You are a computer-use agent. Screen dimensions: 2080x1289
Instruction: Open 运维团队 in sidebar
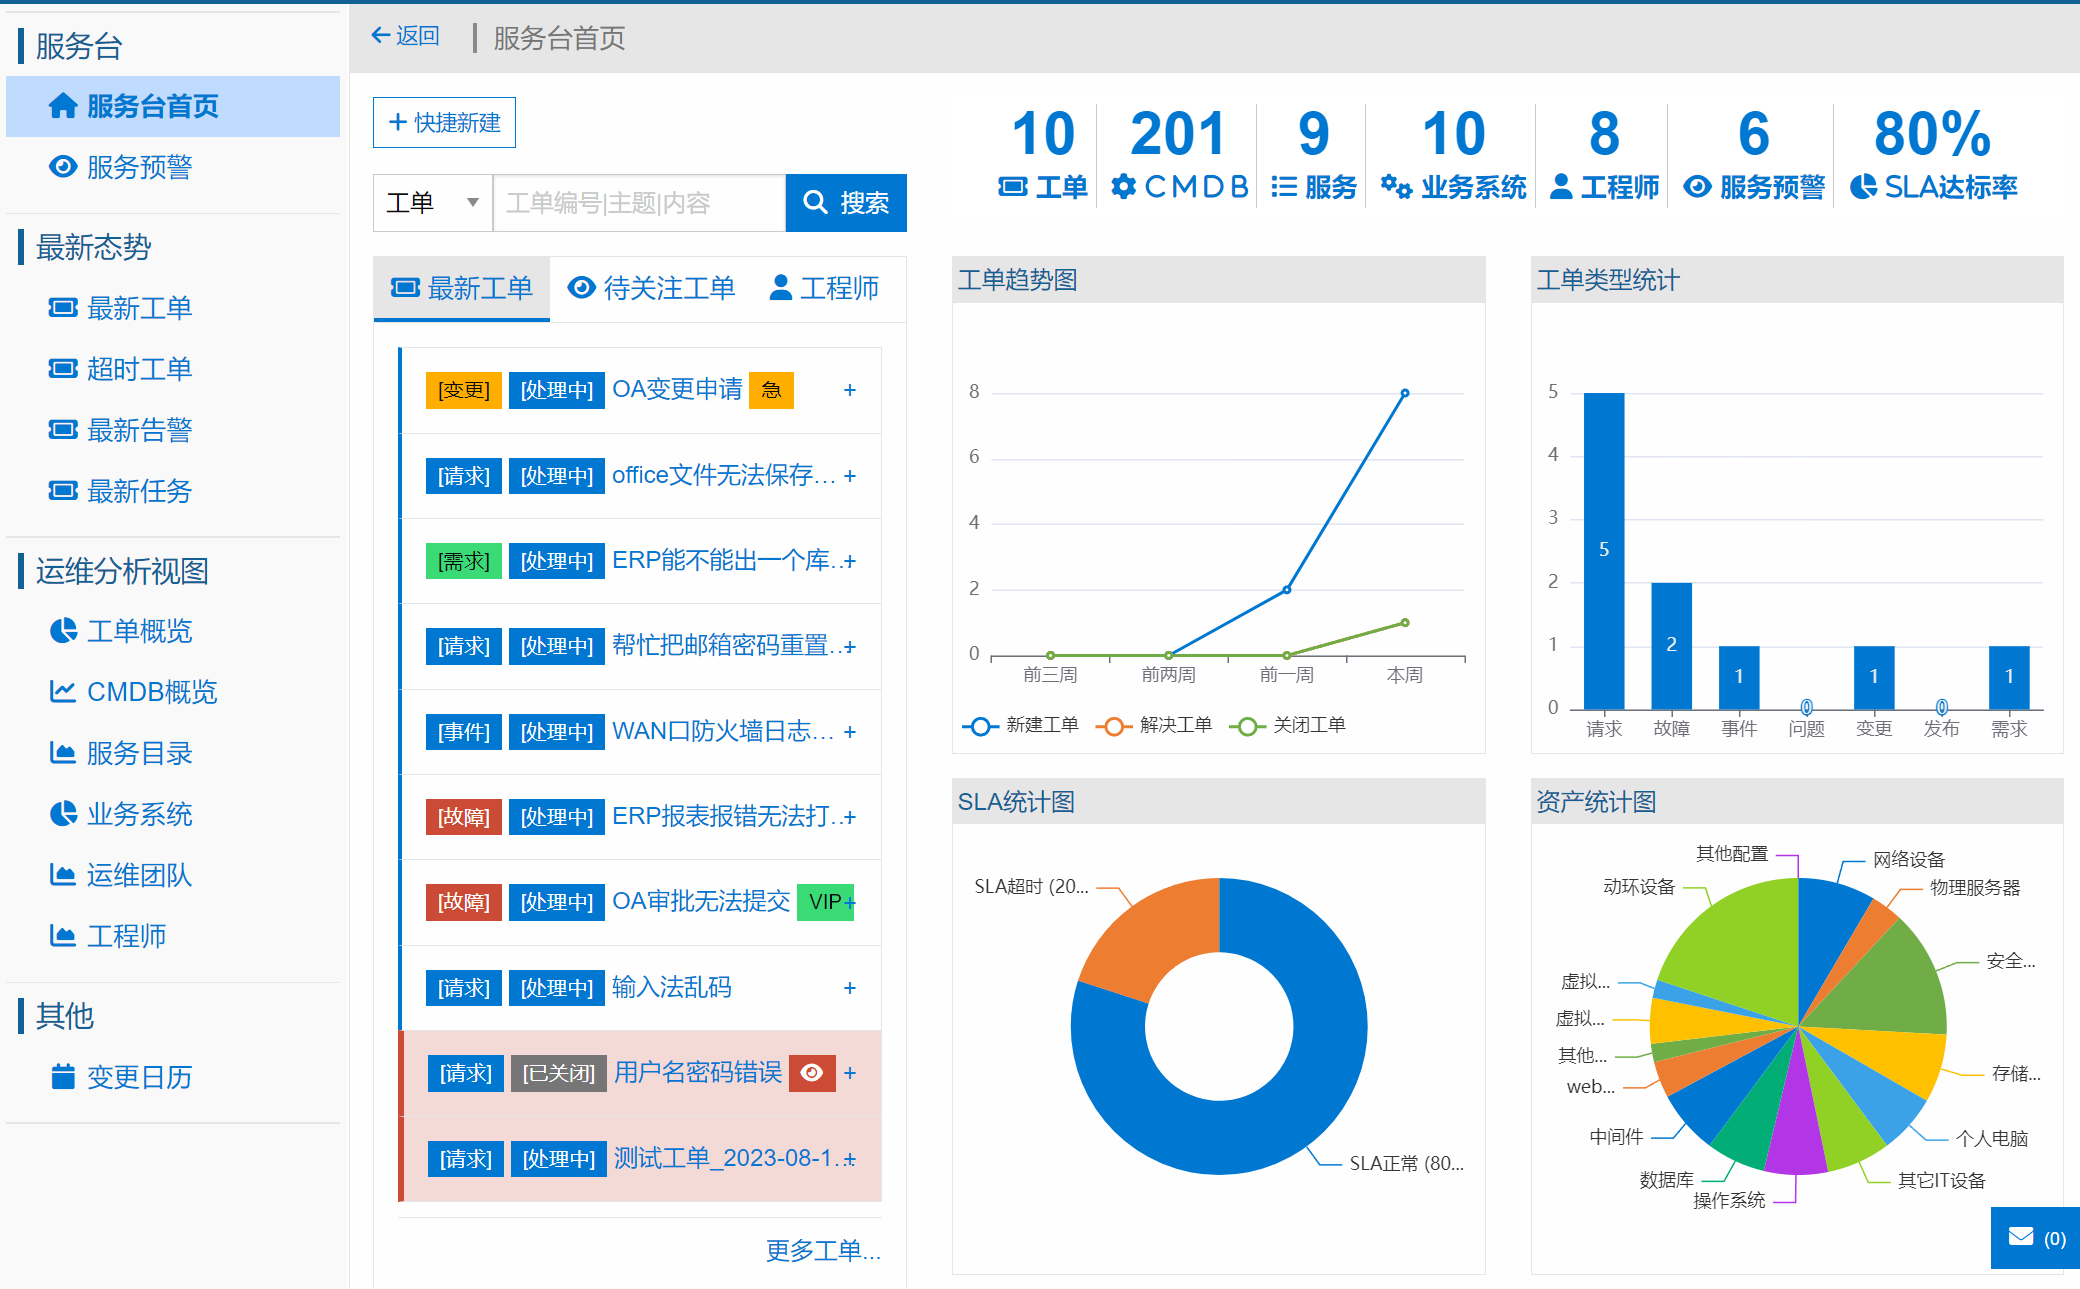(120, 875)
